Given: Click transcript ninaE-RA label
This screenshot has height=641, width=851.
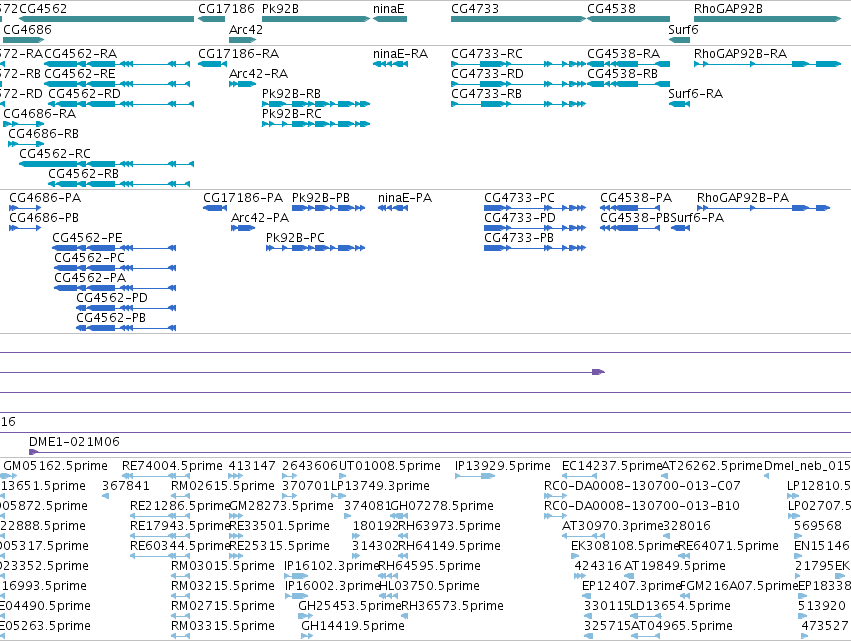Looking at the screenshot, I should [401, 54].
